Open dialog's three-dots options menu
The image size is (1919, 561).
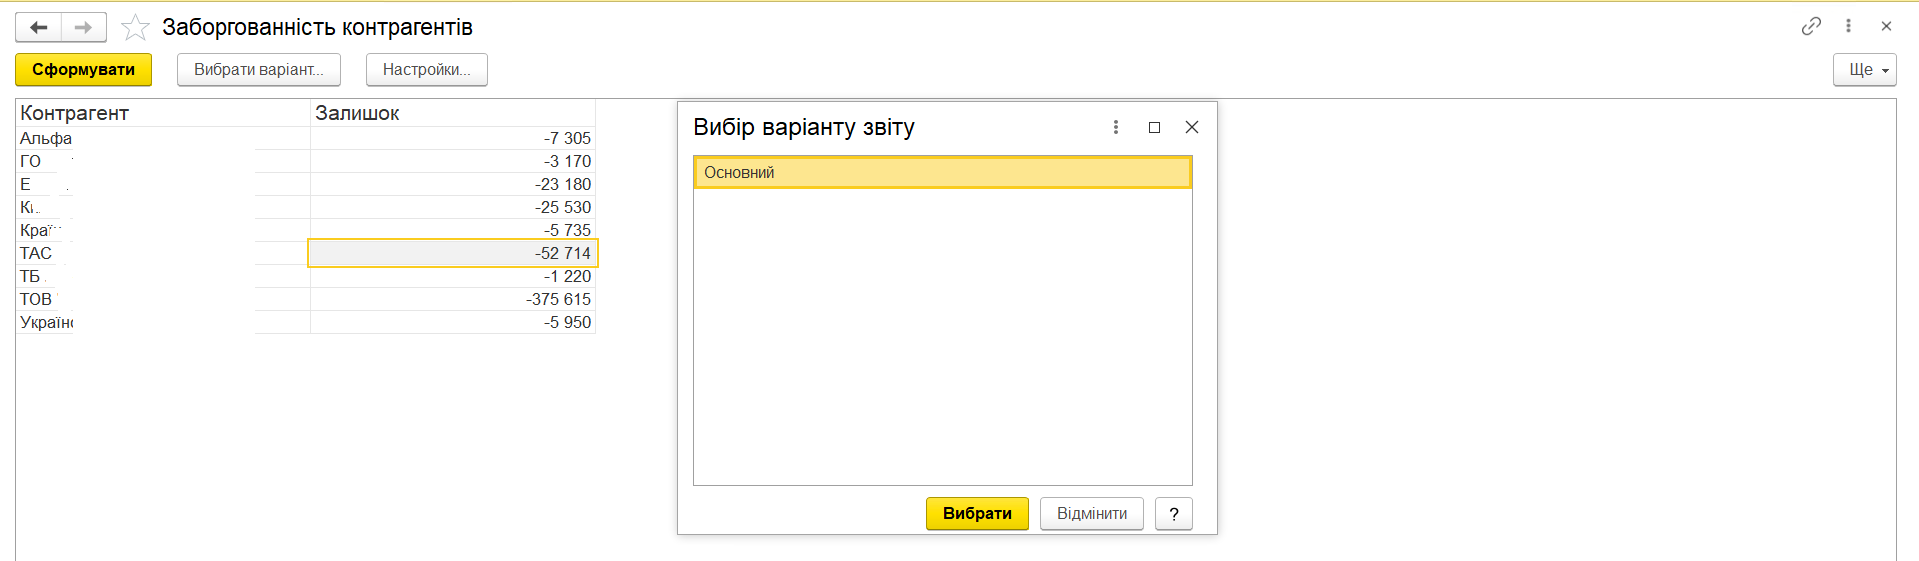[1116, 127]
